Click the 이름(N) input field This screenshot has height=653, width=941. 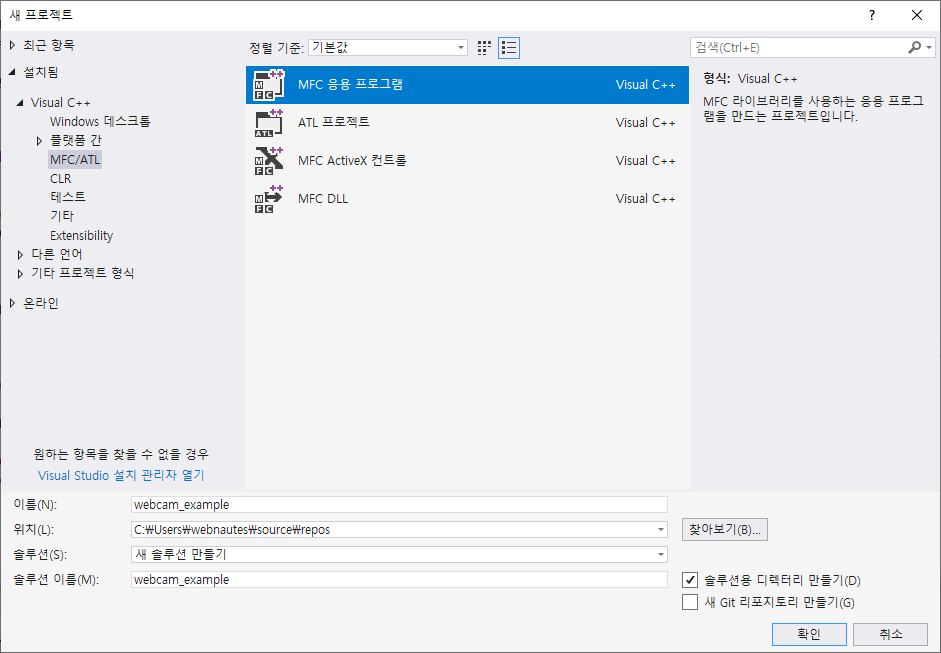pos(399,505)
